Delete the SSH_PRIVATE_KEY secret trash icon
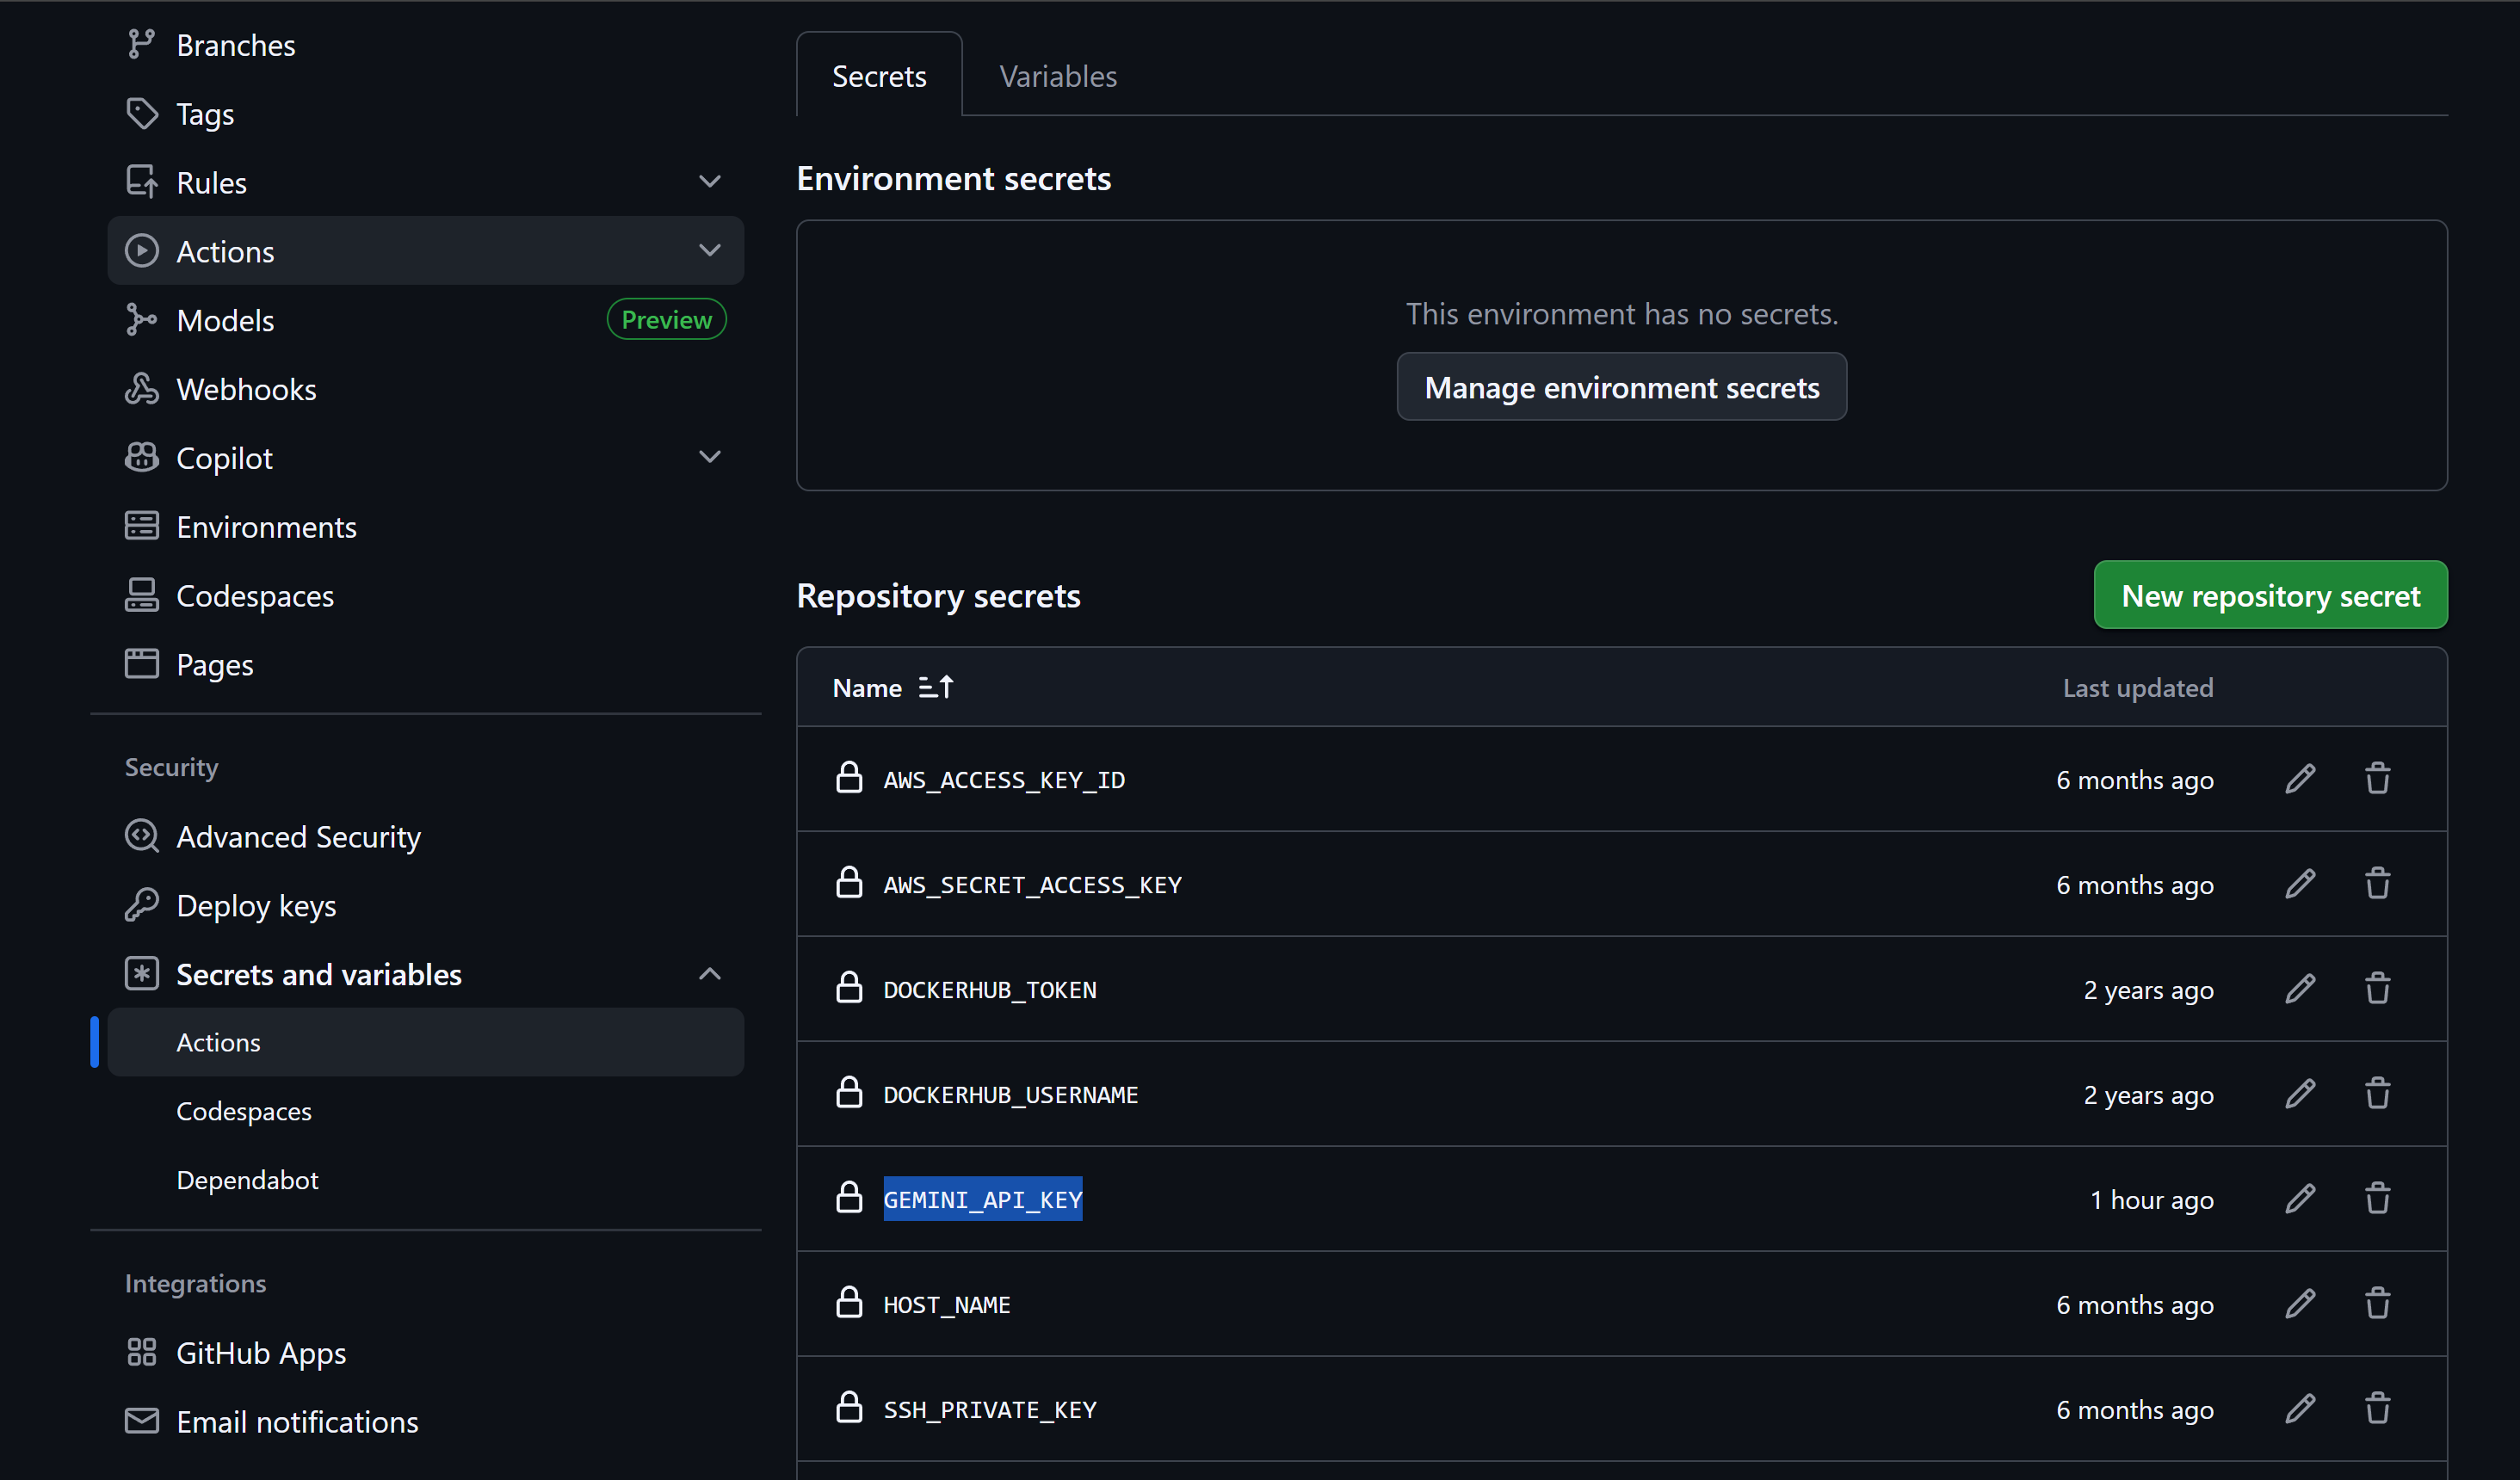Viewport: 2520px width, 1480px height. (2377, 1409)
